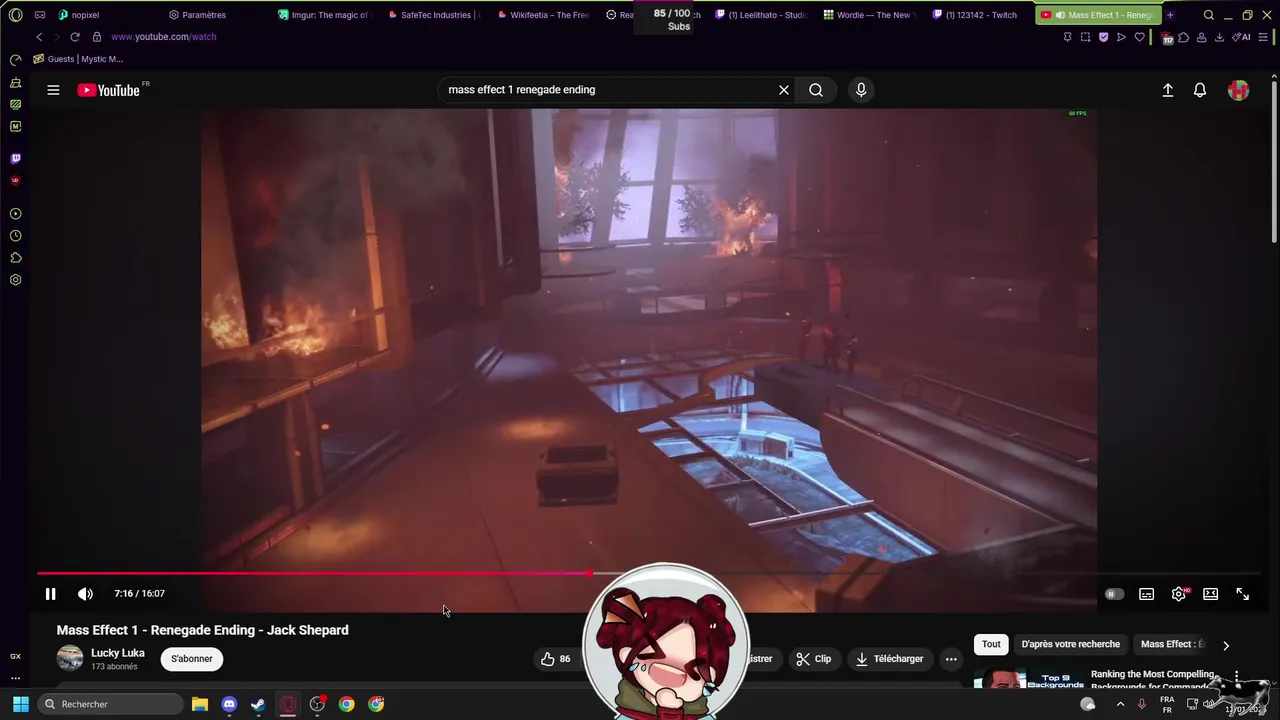Pause the video playback

coord(50,594)
